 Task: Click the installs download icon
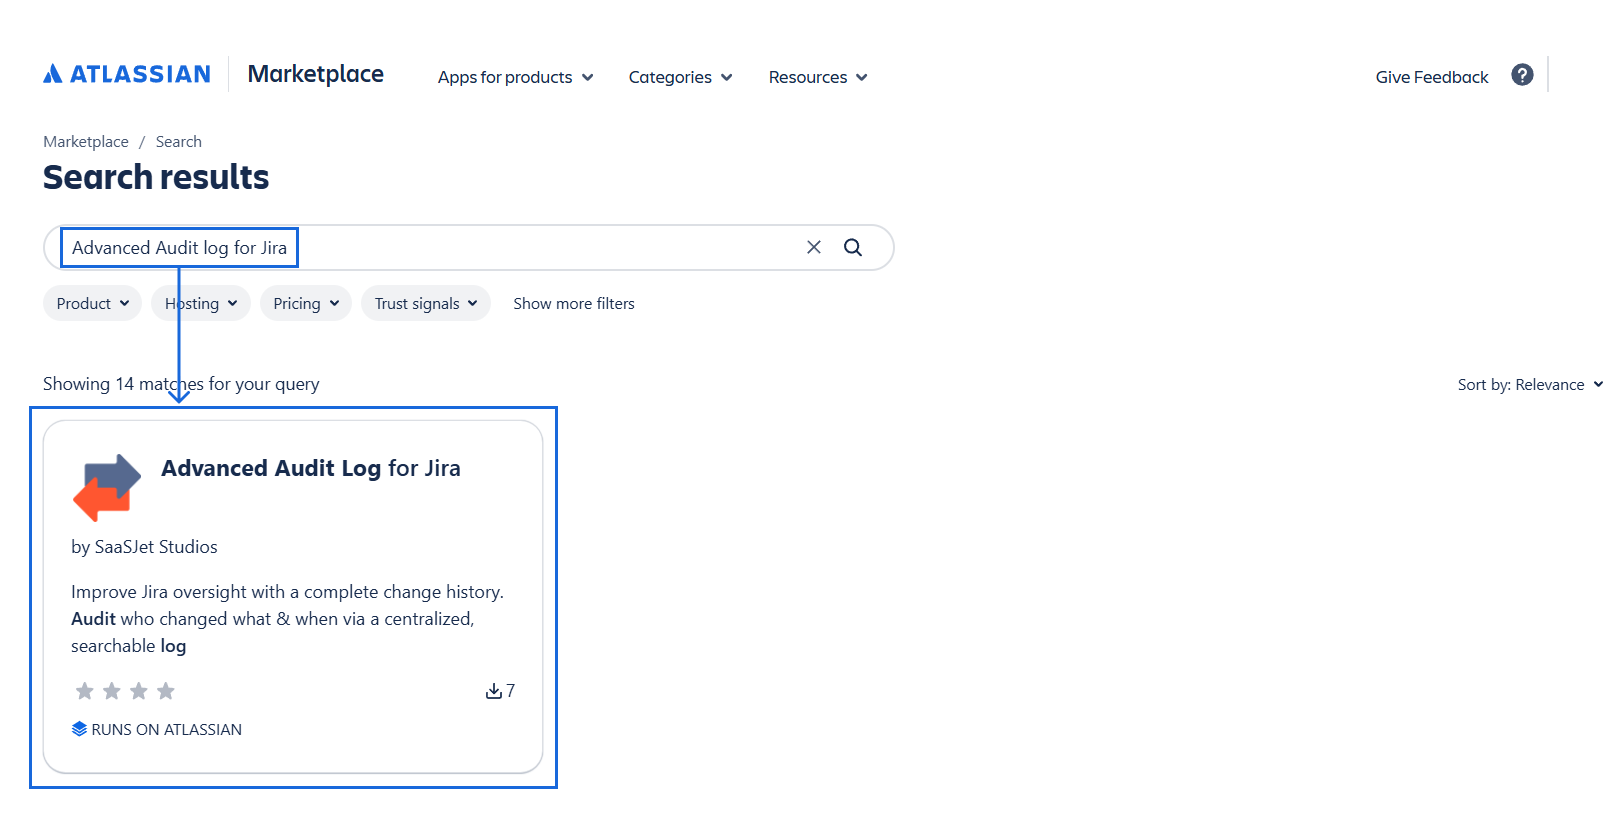[493, 691]
